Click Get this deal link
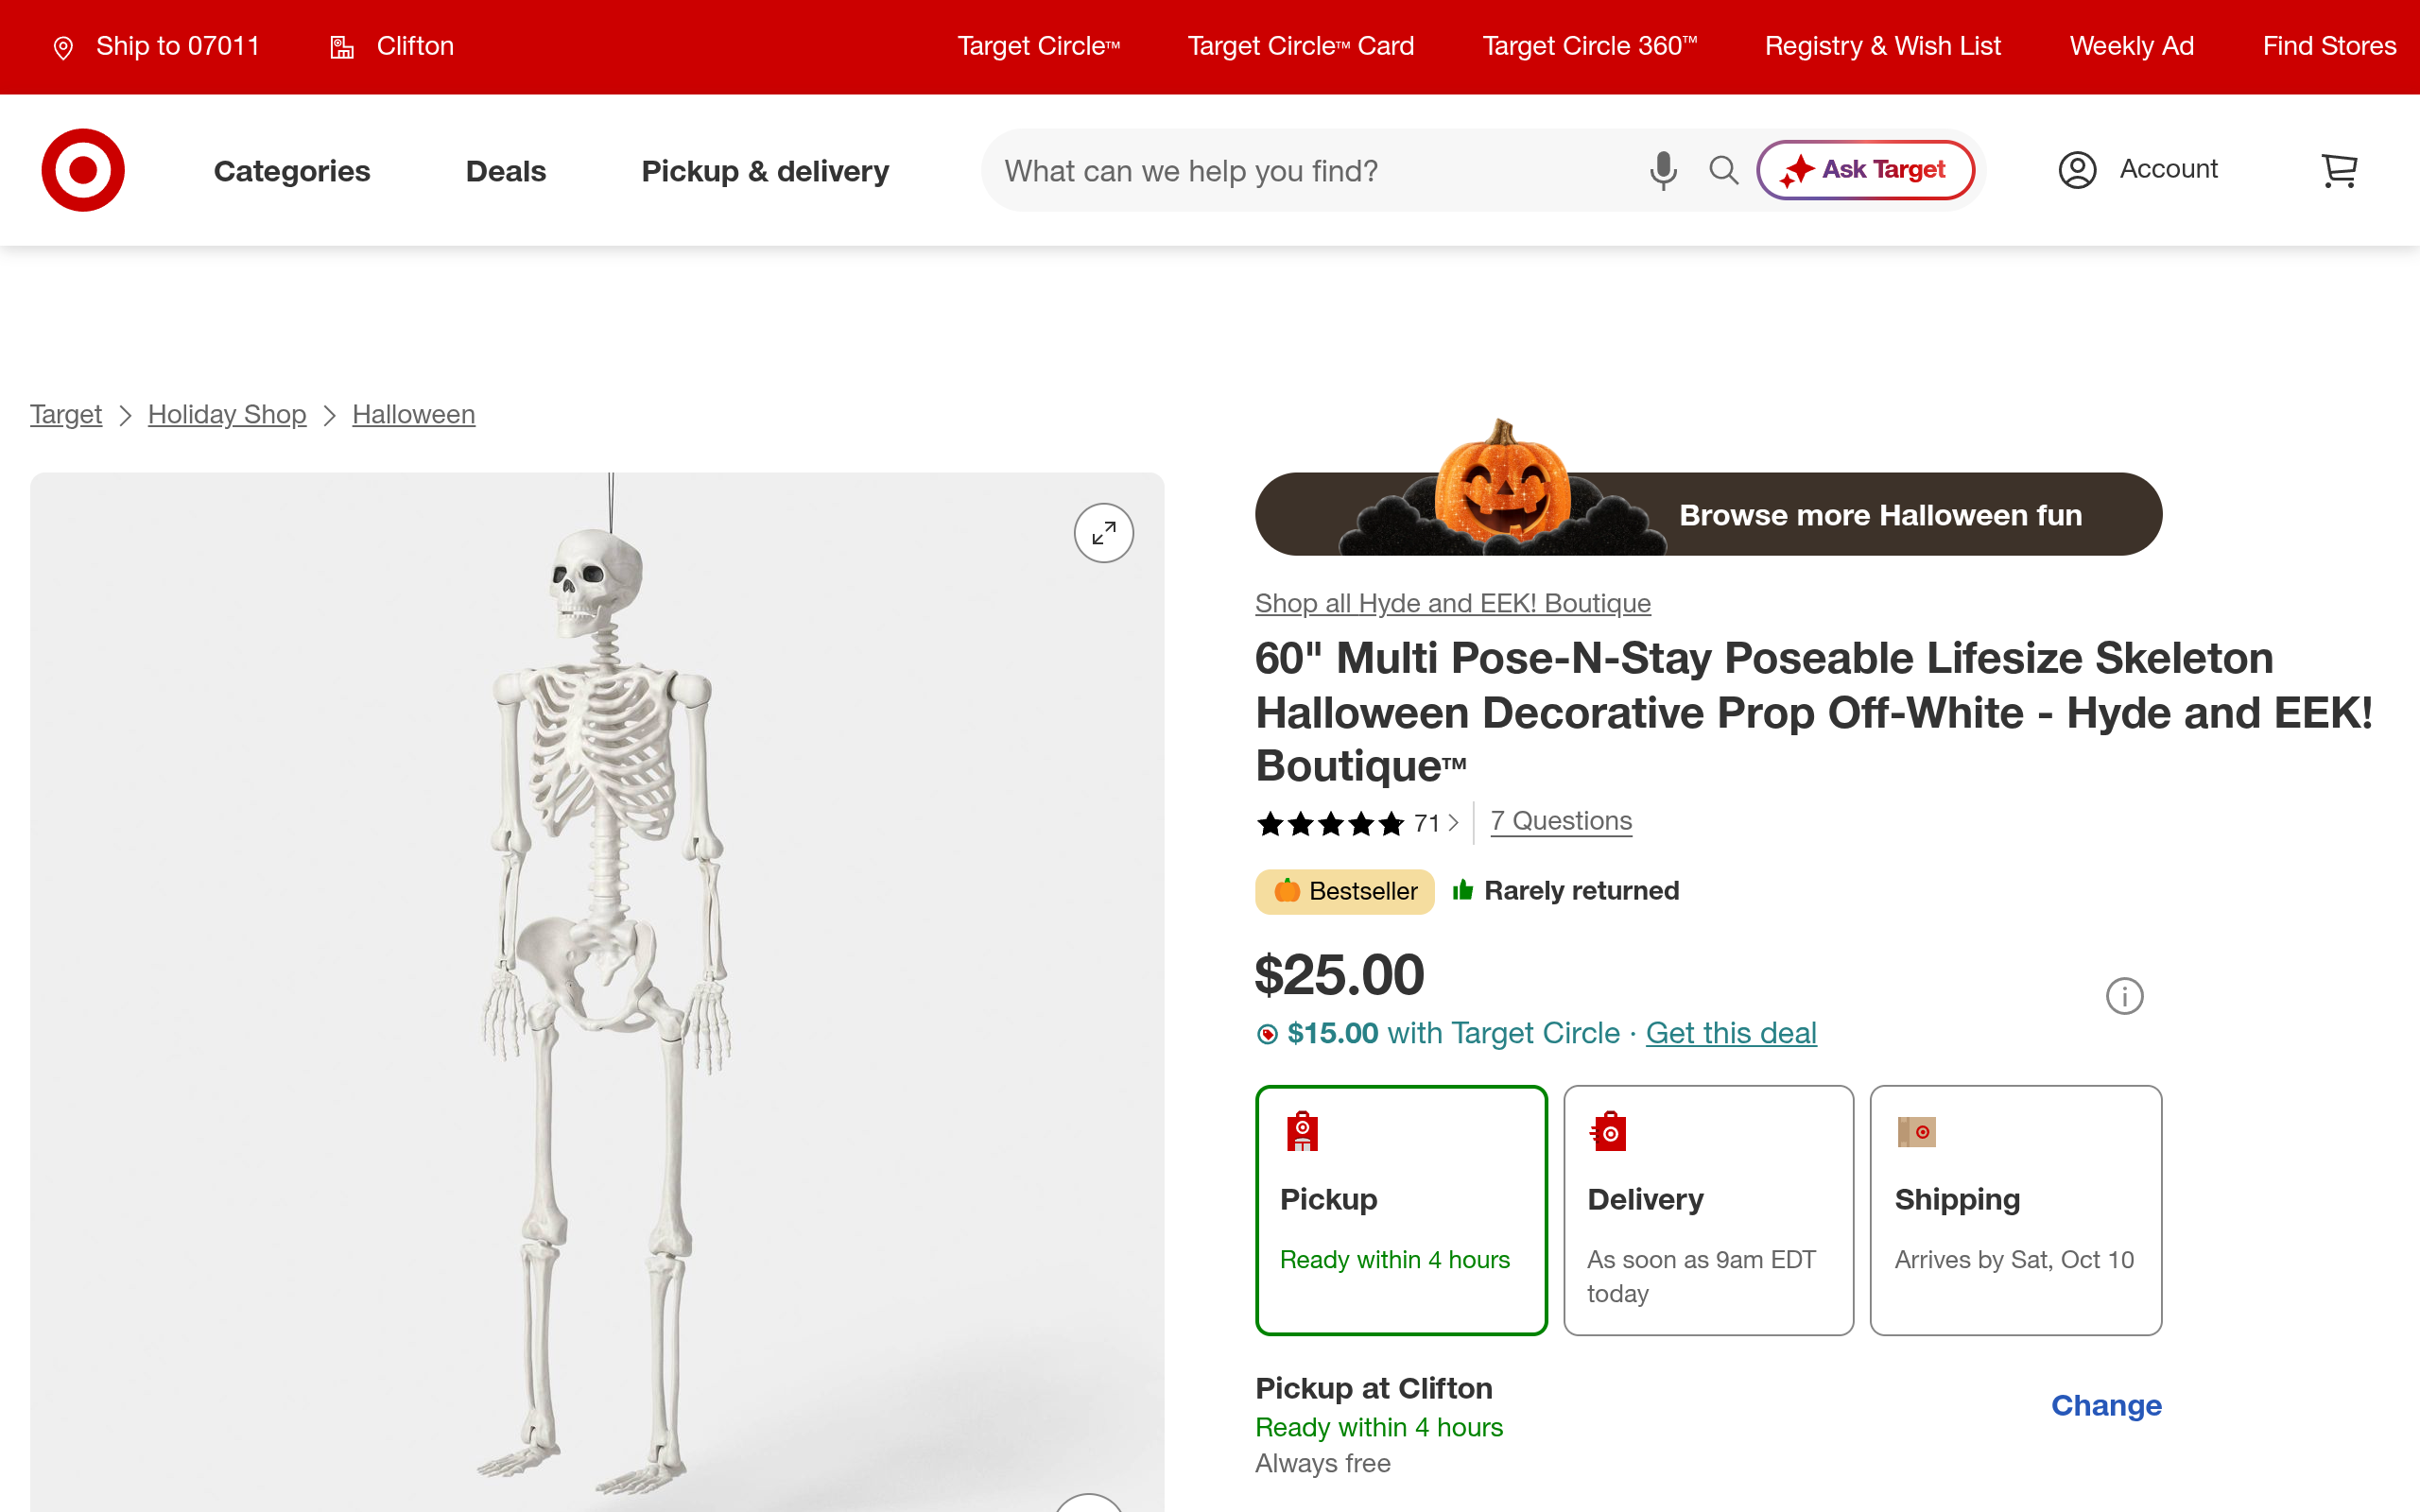The width and height of the screenshot is (2420, 1512). point(1731,1033)
